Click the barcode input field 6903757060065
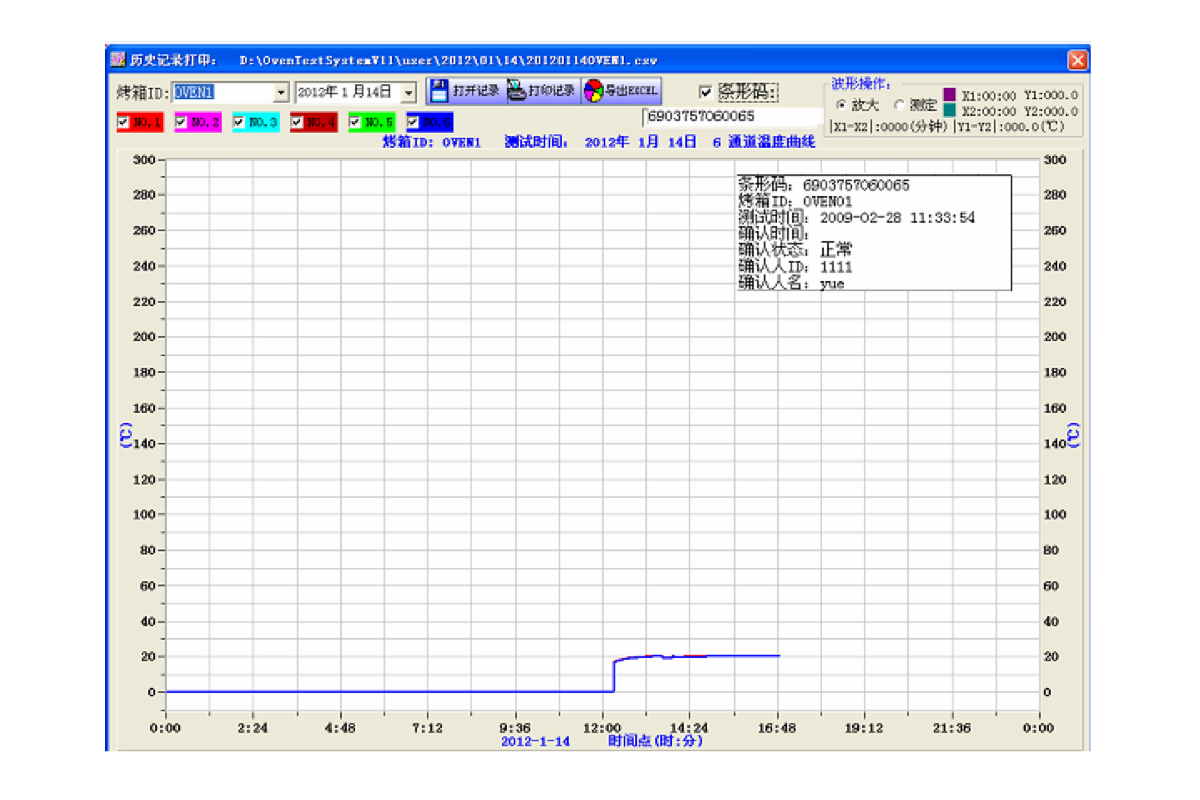The width and height of the screenshot is (1200, 800). pyautogui.click(x=730, y=117)
